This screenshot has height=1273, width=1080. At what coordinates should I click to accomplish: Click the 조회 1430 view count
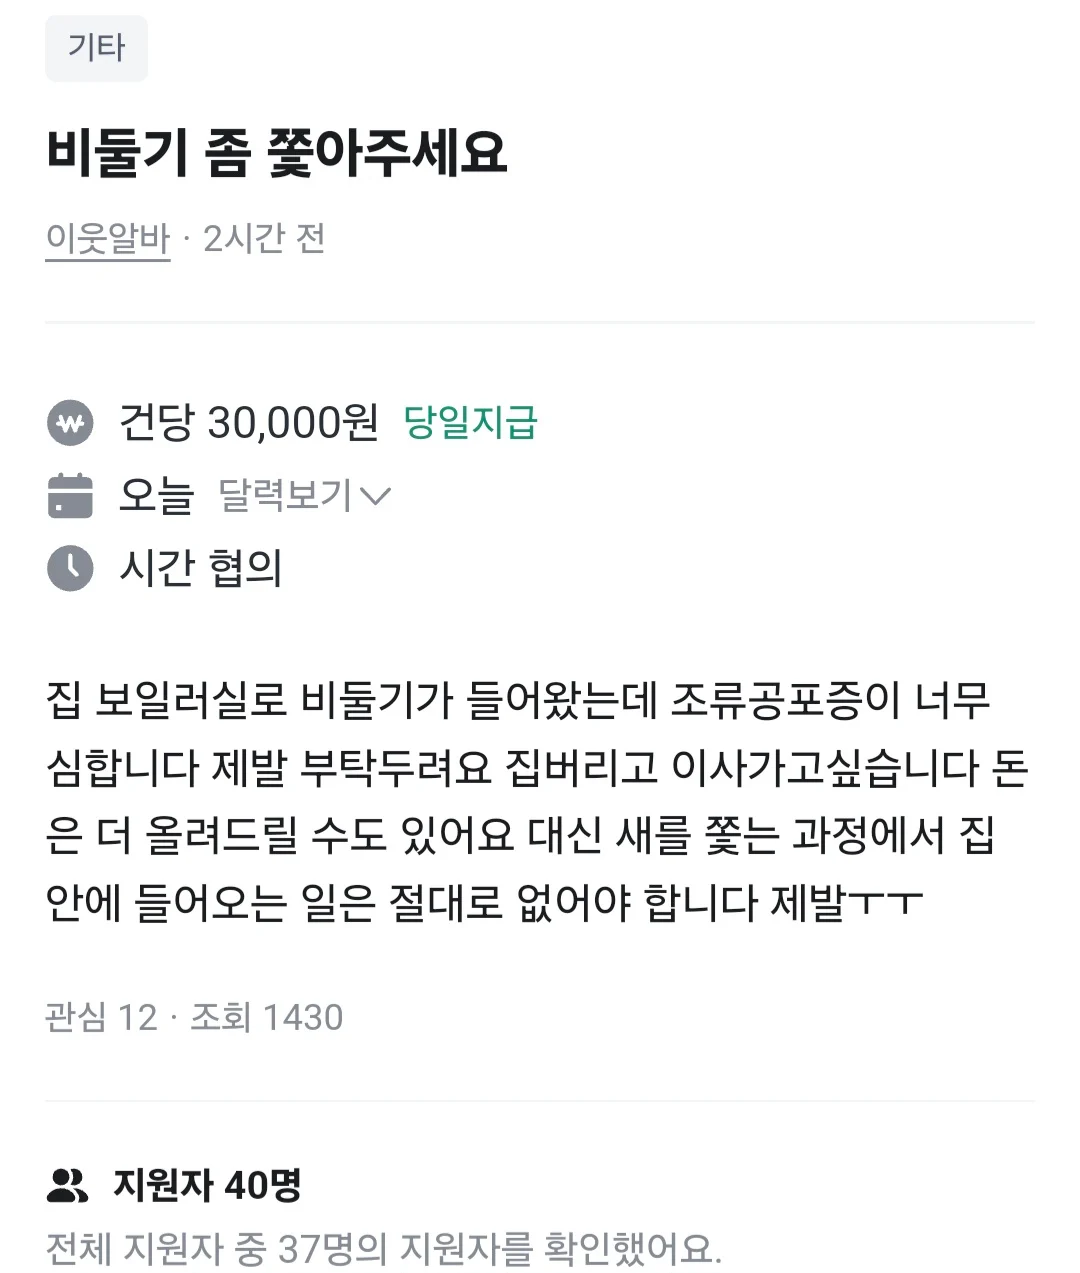pos(267,1017)
